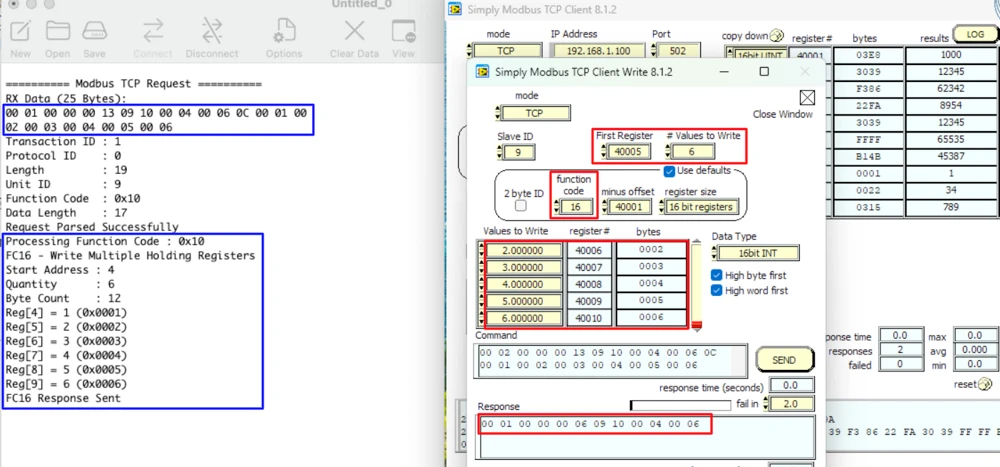Click the response time progress bar
The height and width of the screenshot is (467, 1000).
[680, 406]
